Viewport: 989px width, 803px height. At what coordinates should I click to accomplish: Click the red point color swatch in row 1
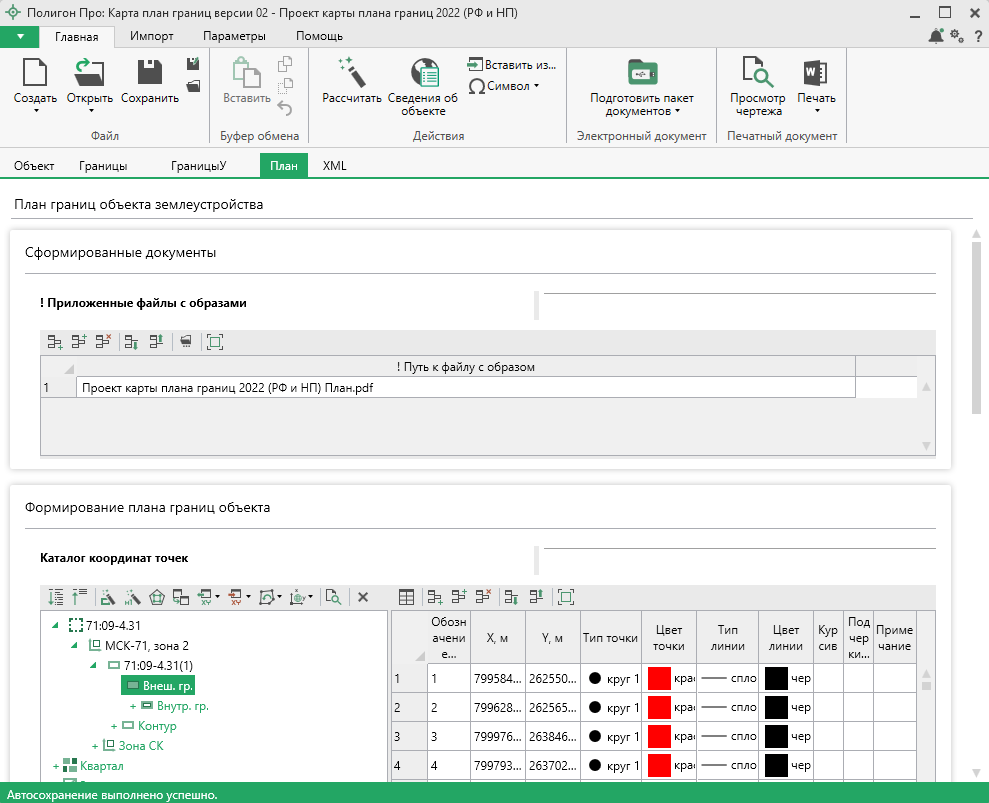pyautogui.click(x=660, y=679)
